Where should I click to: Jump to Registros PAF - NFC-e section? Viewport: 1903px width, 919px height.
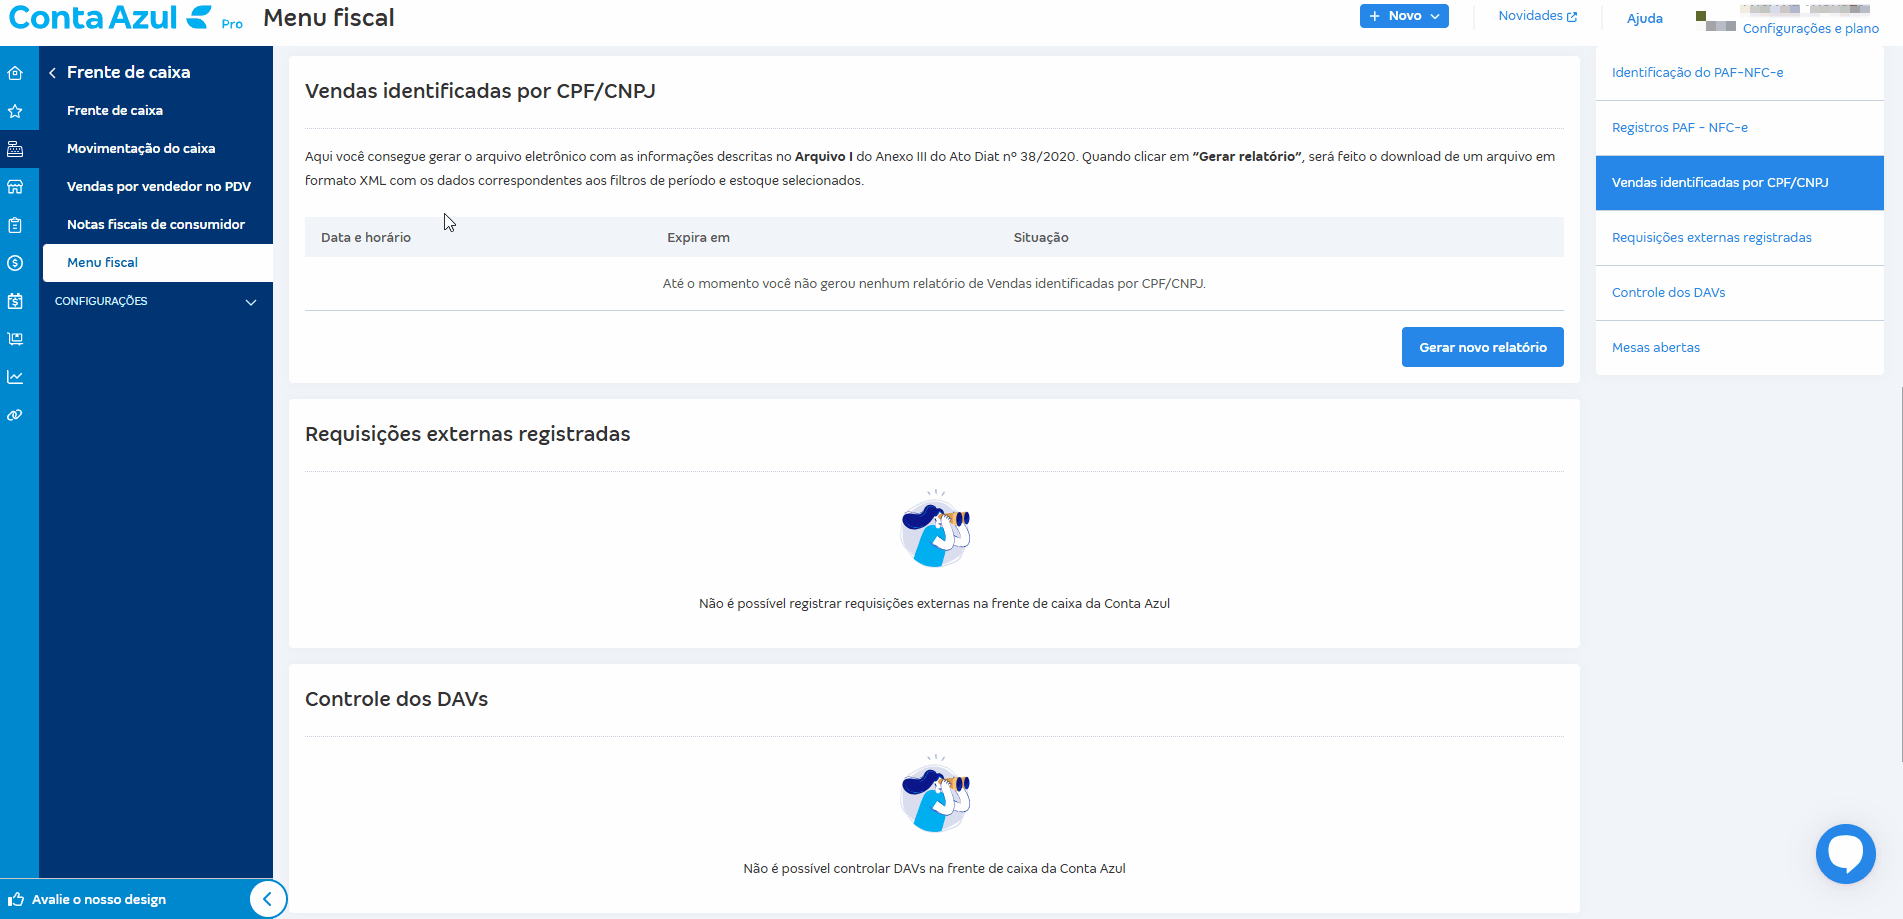point(1679,127)
